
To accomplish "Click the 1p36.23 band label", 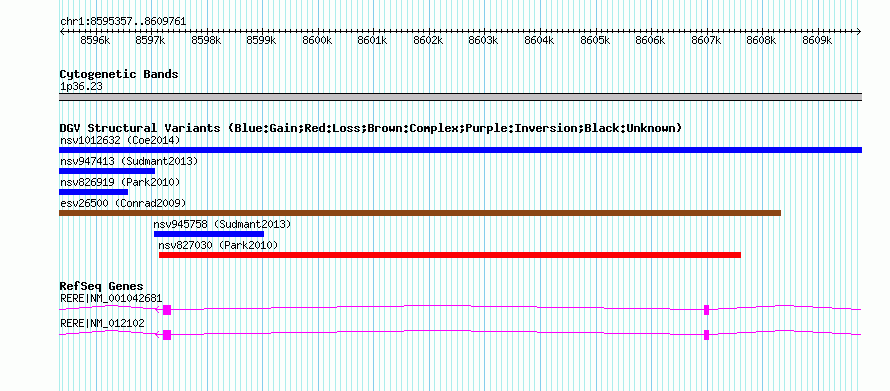I will 81,87.
